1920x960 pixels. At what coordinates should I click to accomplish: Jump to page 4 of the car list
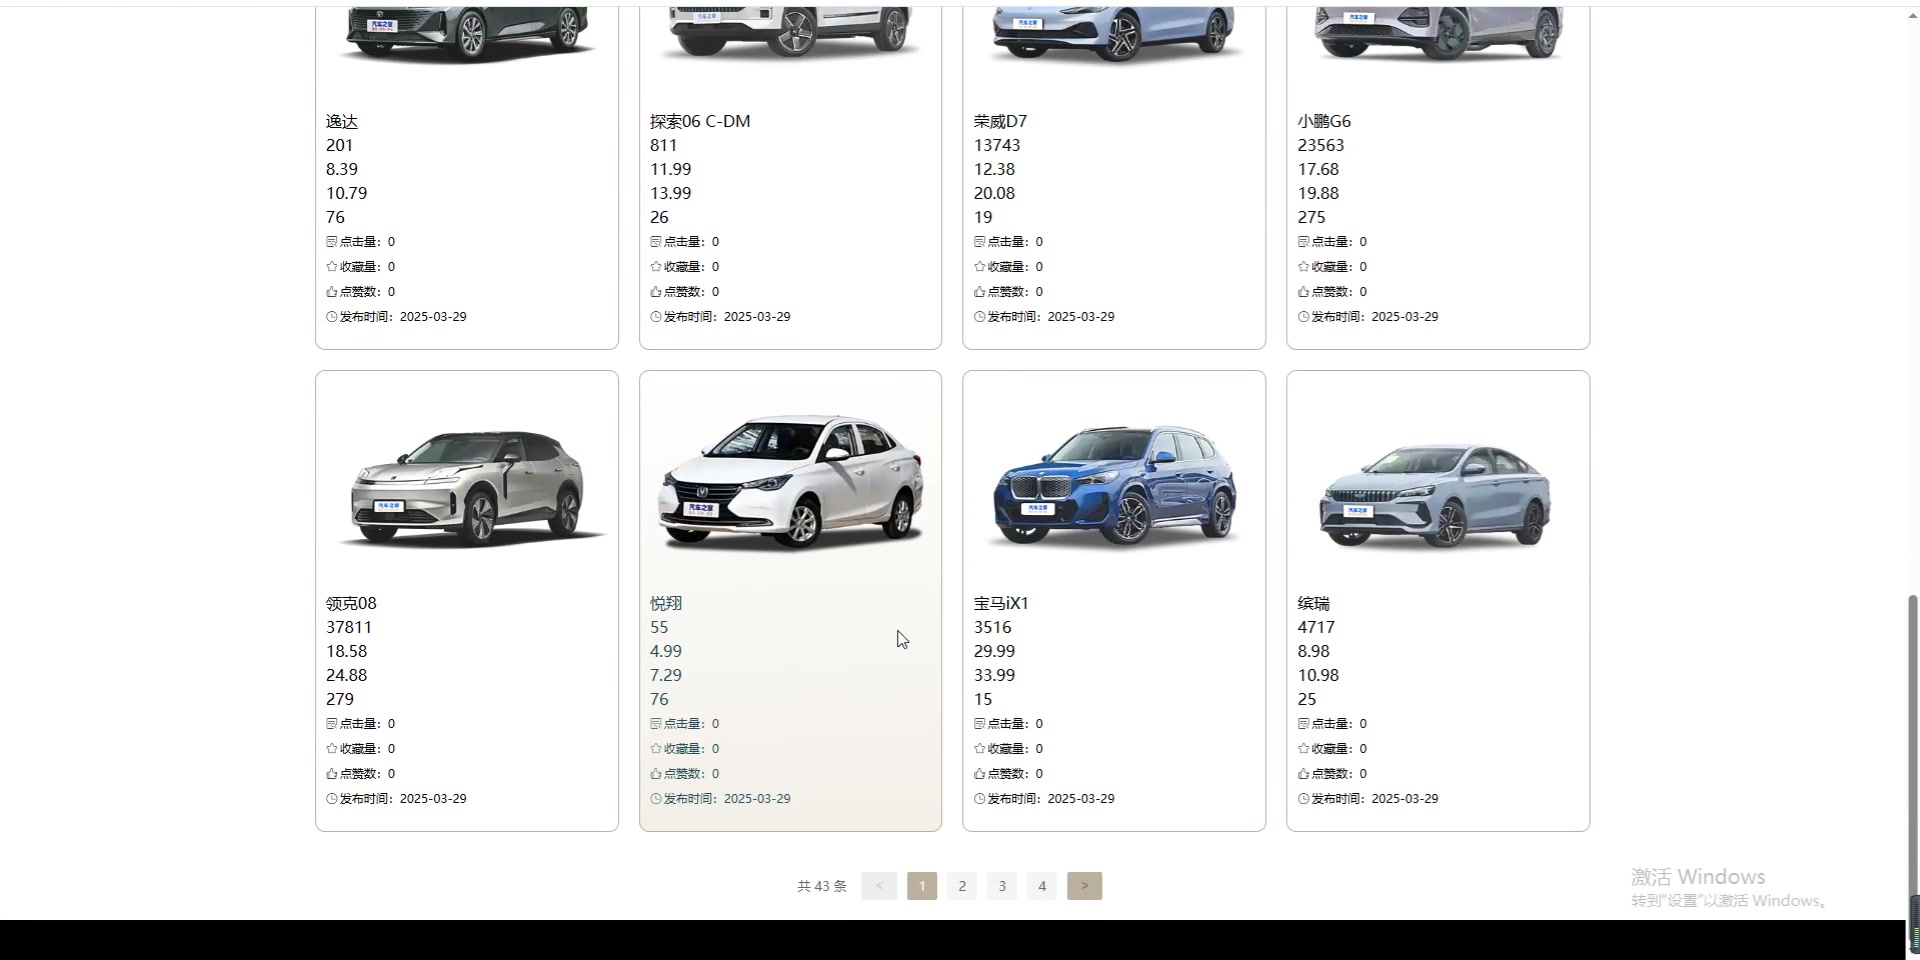(x=1042, y=886)
